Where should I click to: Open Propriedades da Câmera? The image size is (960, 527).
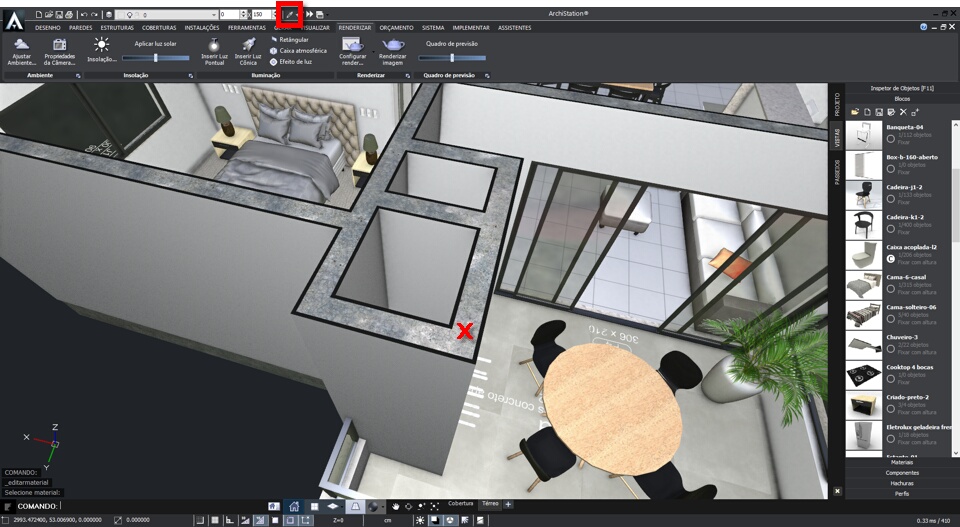pos(59,52)
